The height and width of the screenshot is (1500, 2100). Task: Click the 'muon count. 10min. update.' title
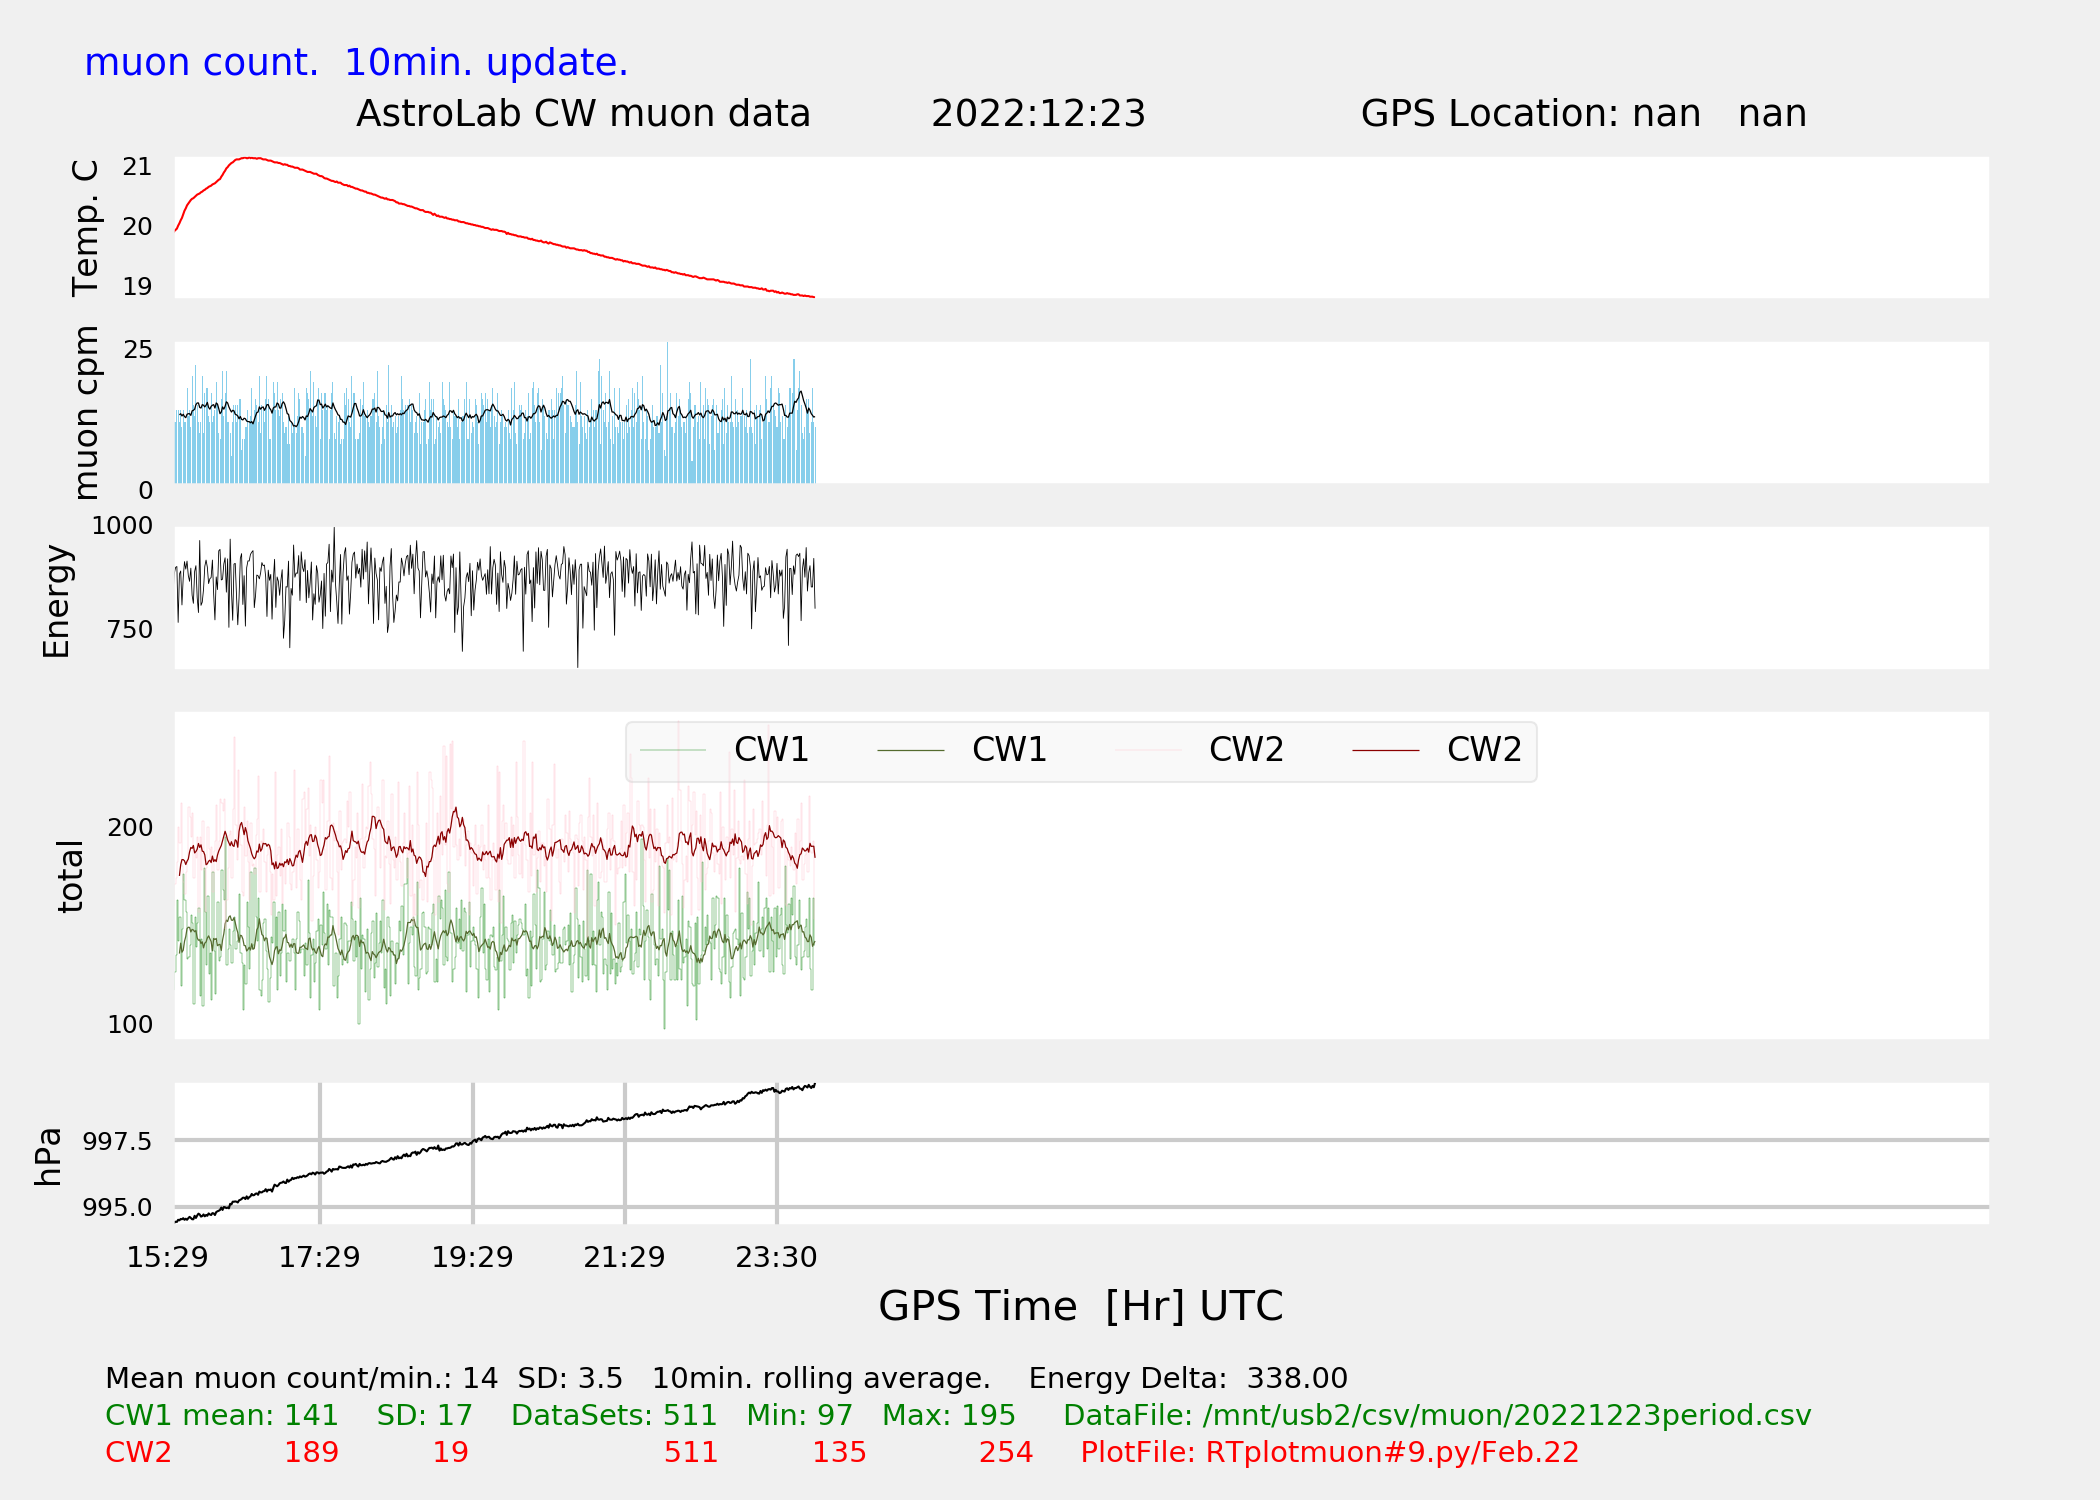356,62
